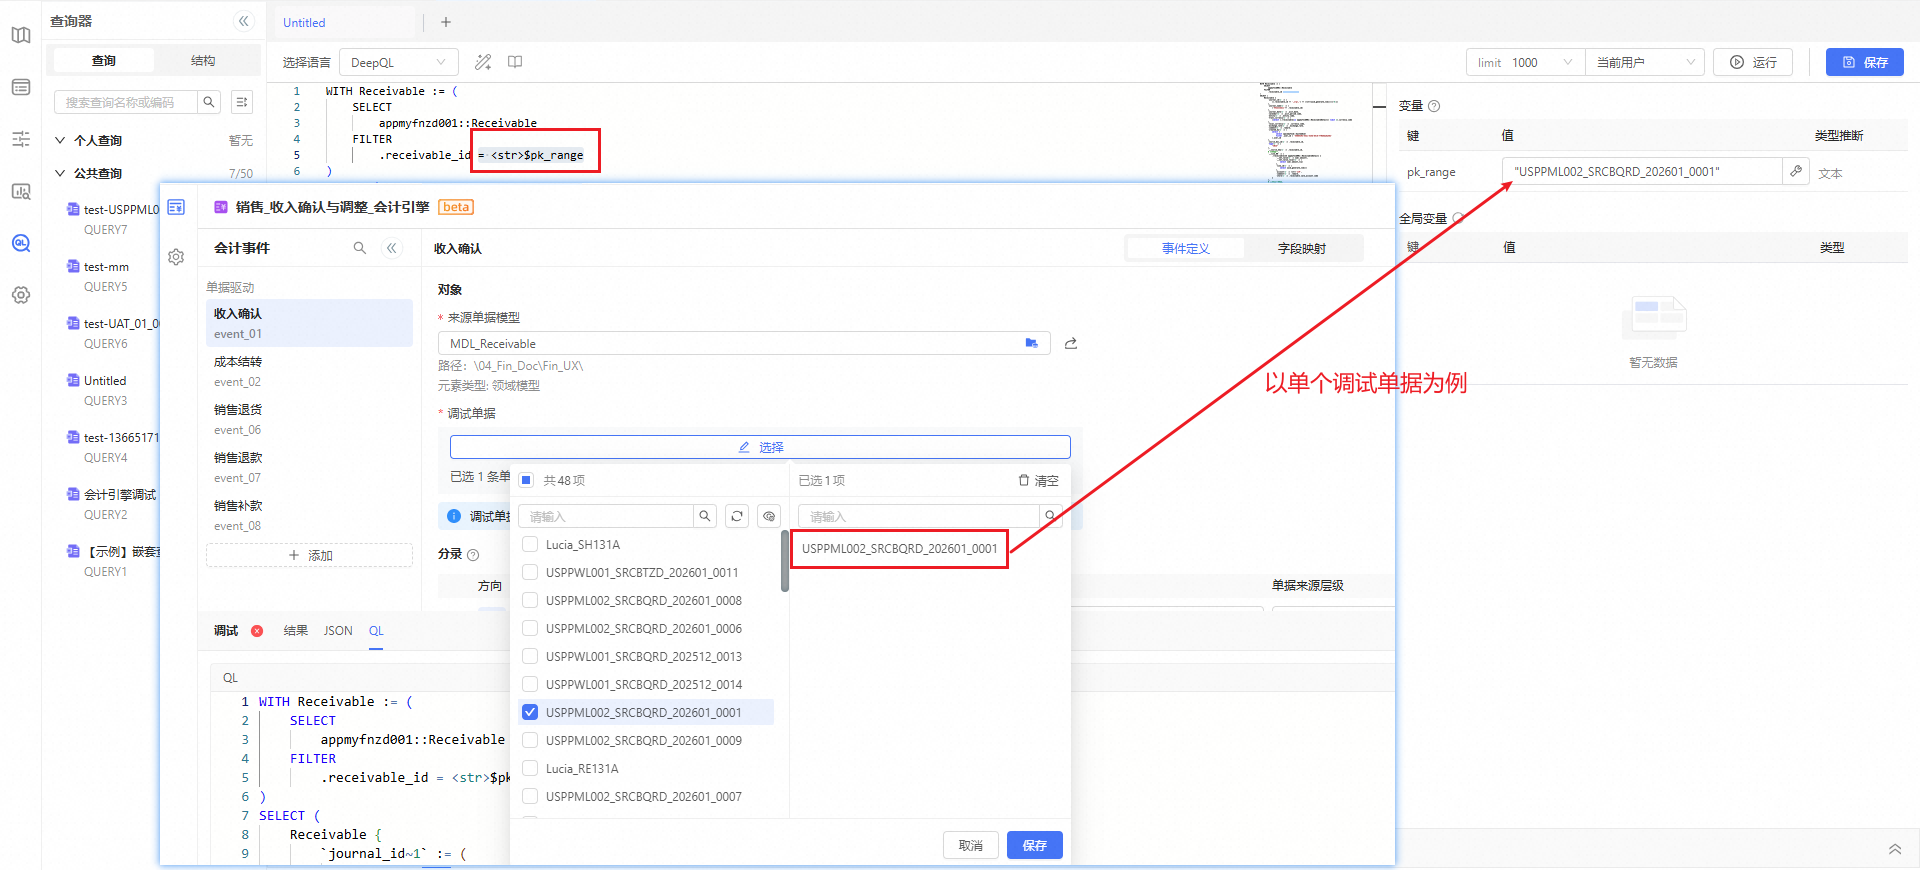Image resolution: width=1920 pixels, height=870 pixels.
Task: Click search icon in accounting events panel
Action: [360, 248]
